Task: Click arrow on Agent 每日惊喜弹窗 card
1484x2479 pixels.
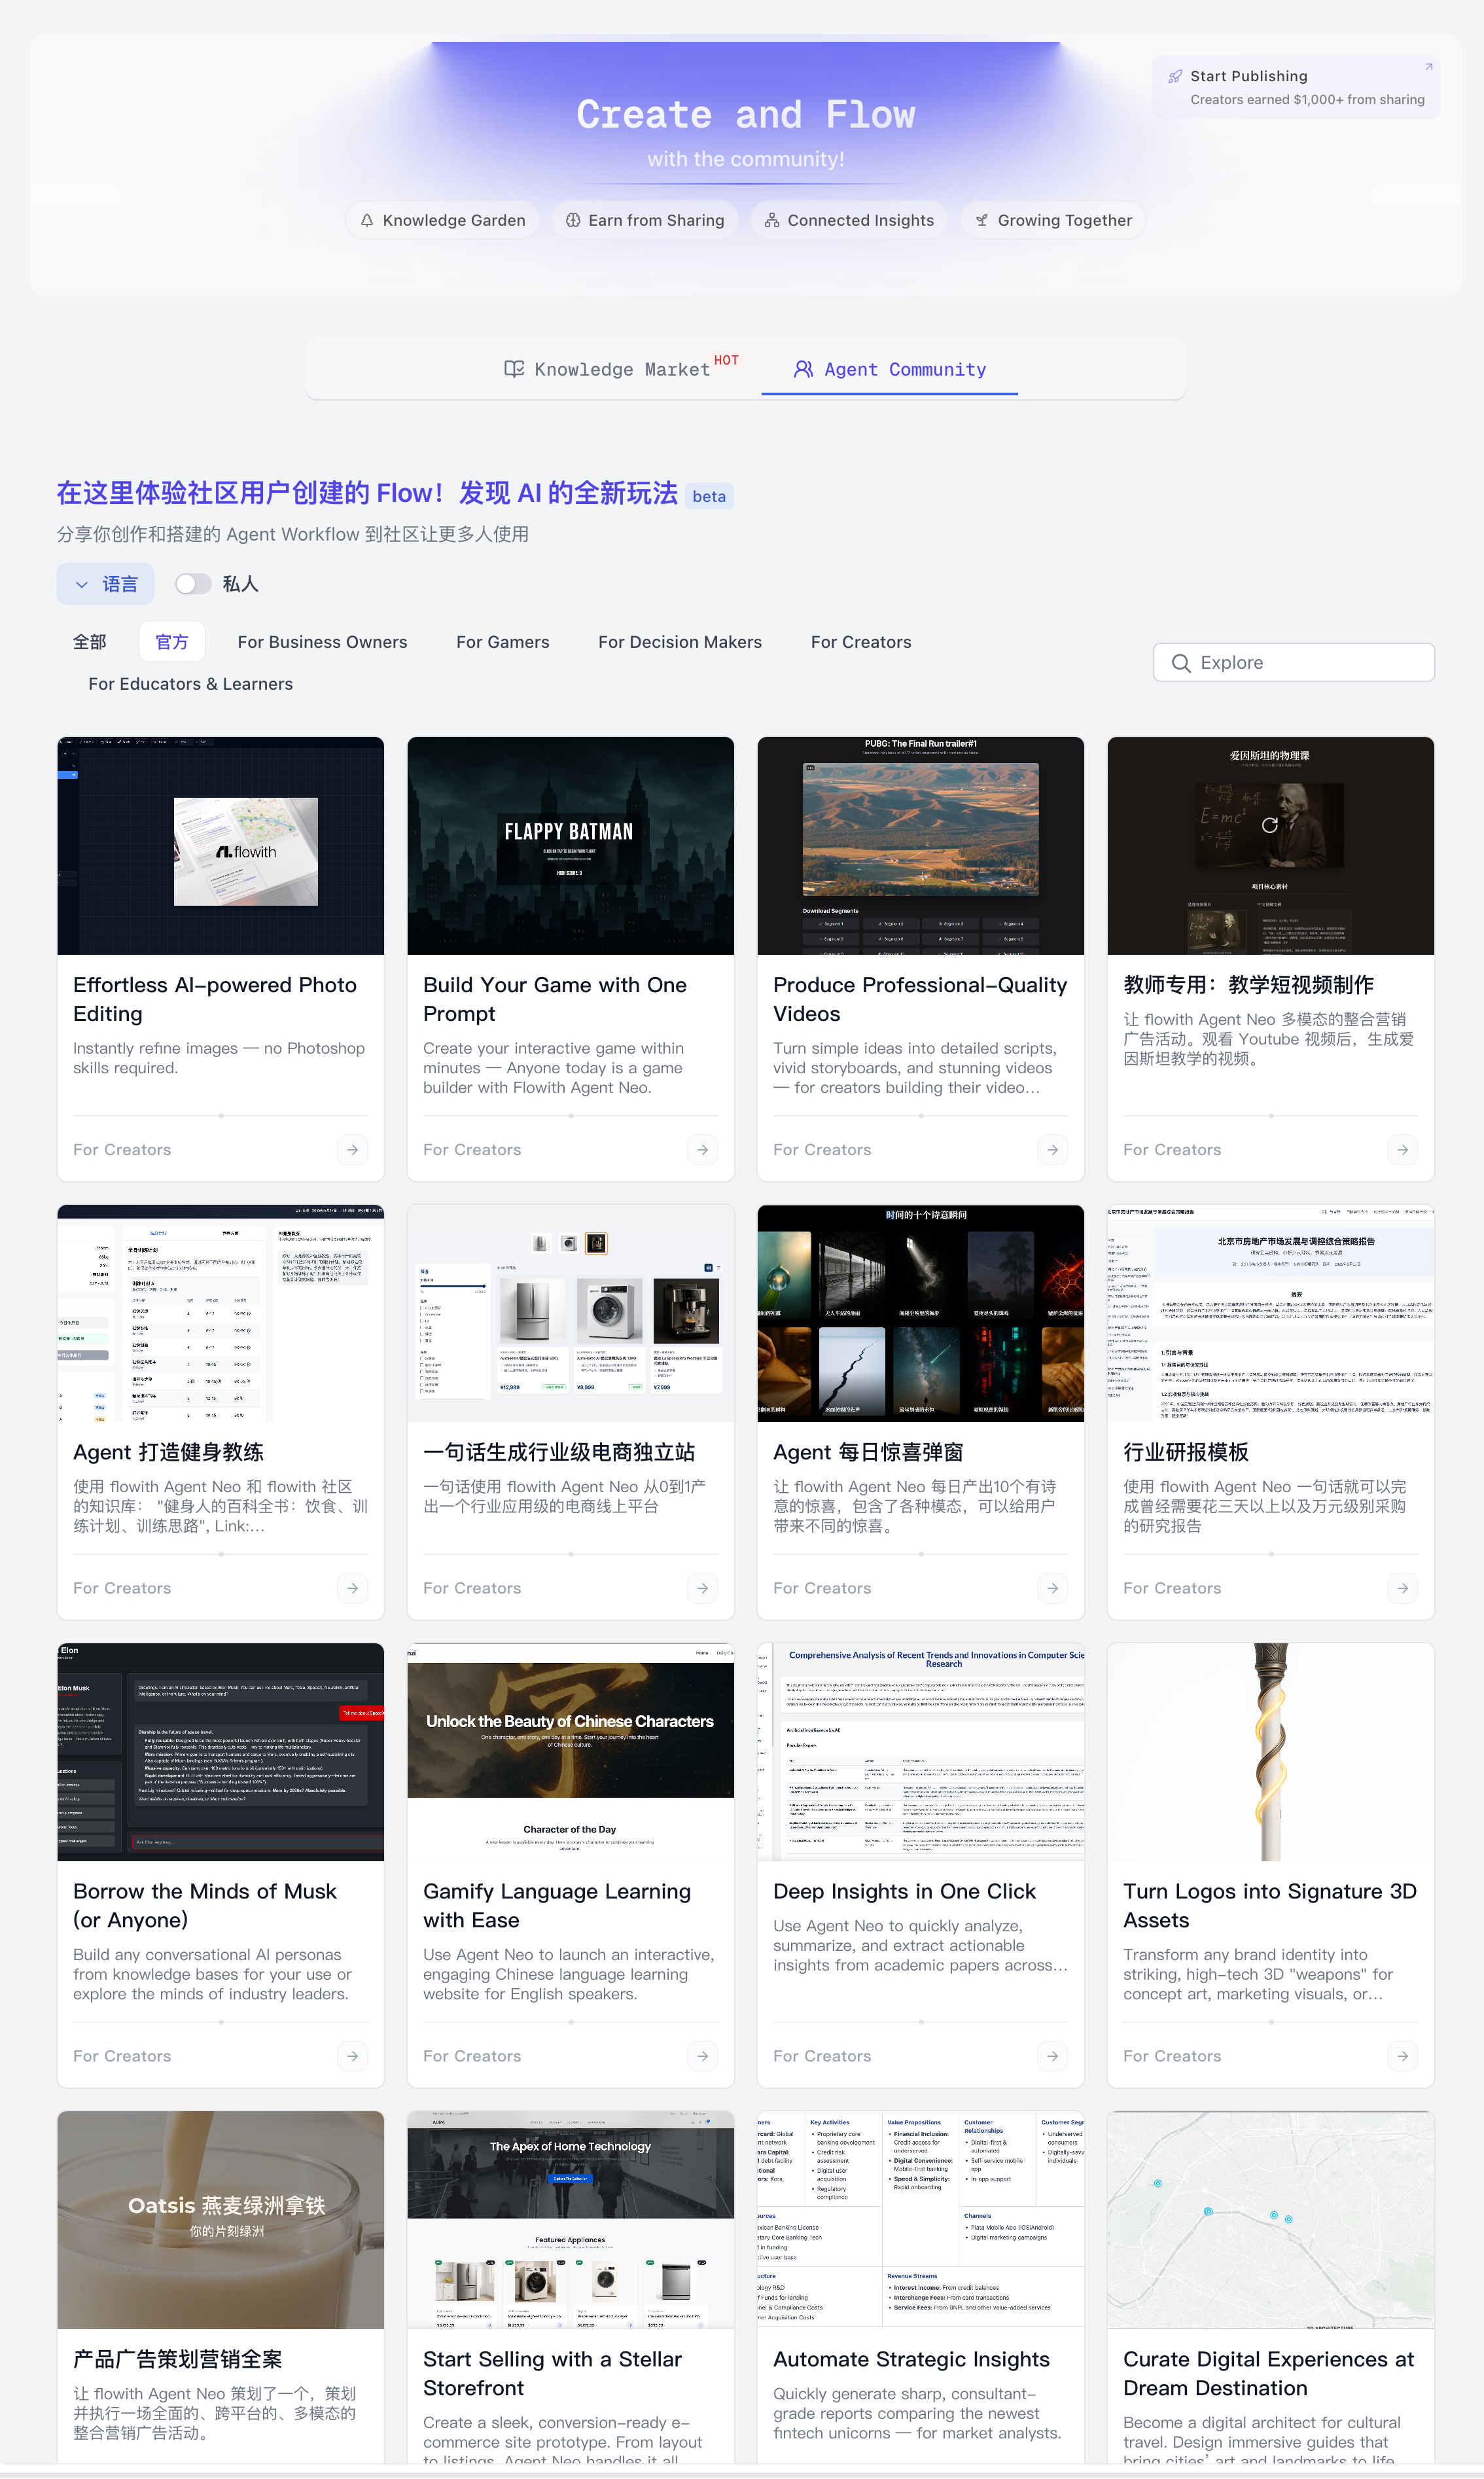Action: 1053,1588
